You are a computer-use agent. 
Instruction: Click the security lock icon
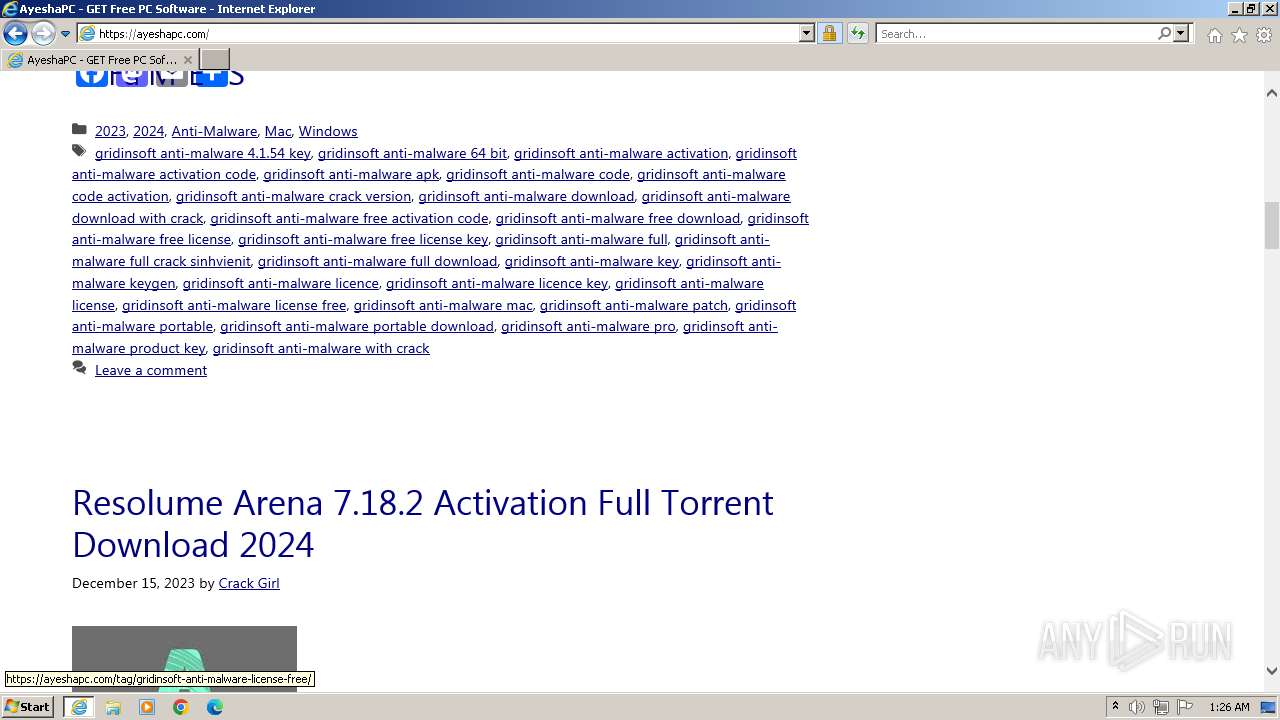coord(829,33)
